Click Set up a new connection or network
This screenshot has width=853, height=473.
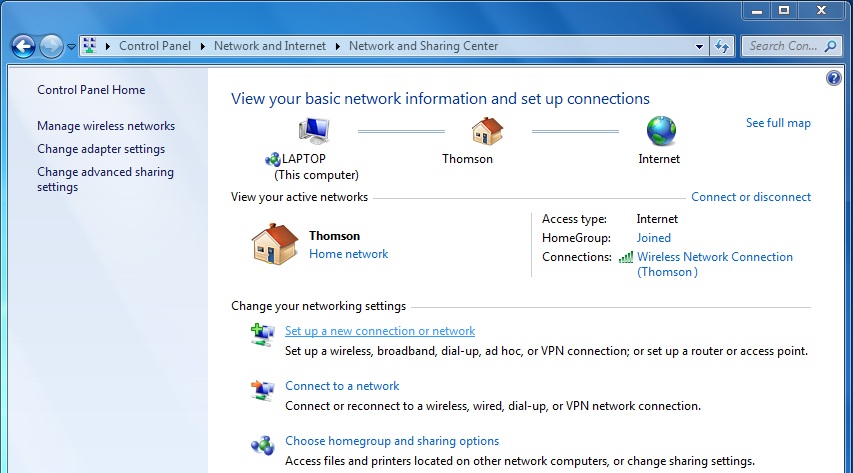pyautogui.click(x=380, y=331)
